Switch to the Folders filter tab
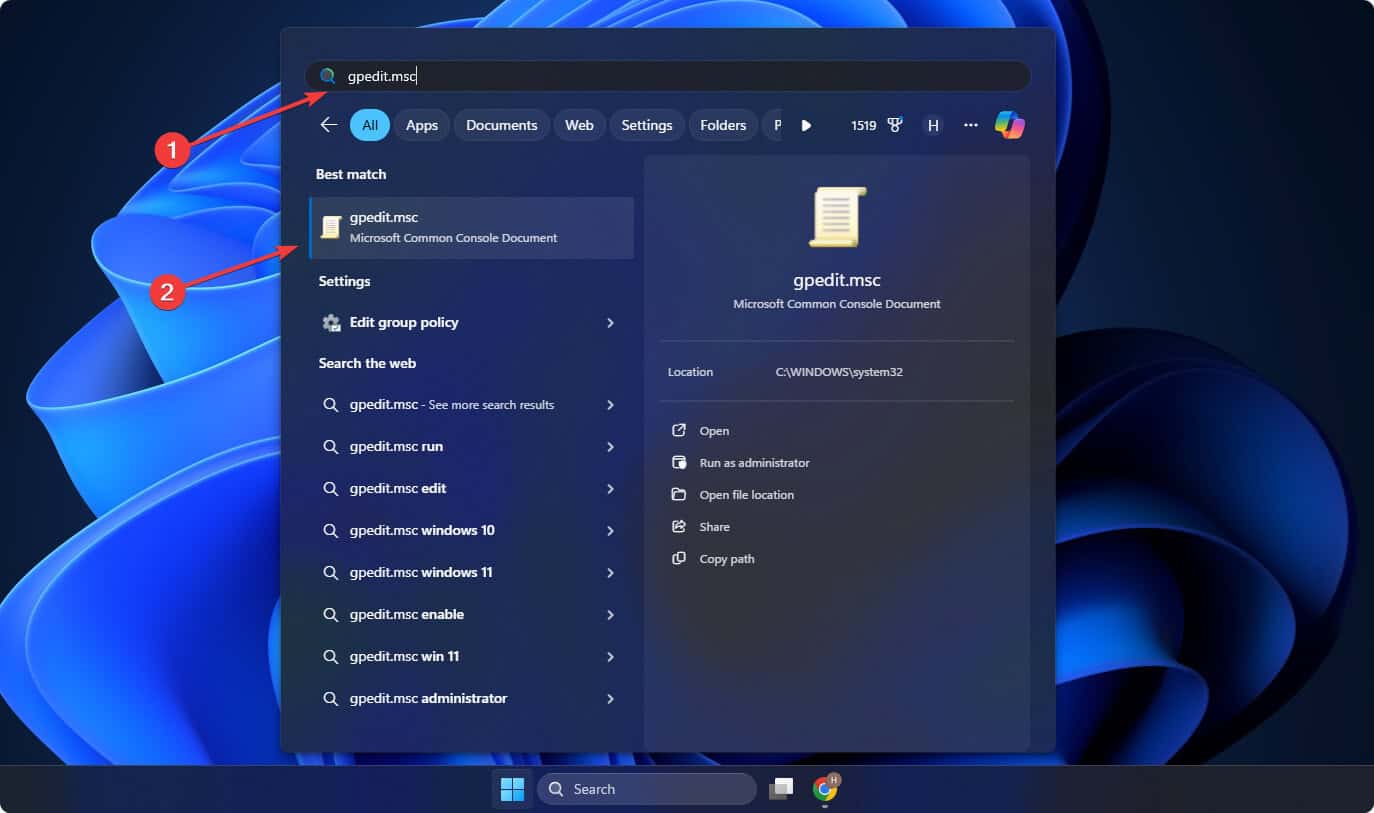The image size is (1374, 813). point(723,125)
